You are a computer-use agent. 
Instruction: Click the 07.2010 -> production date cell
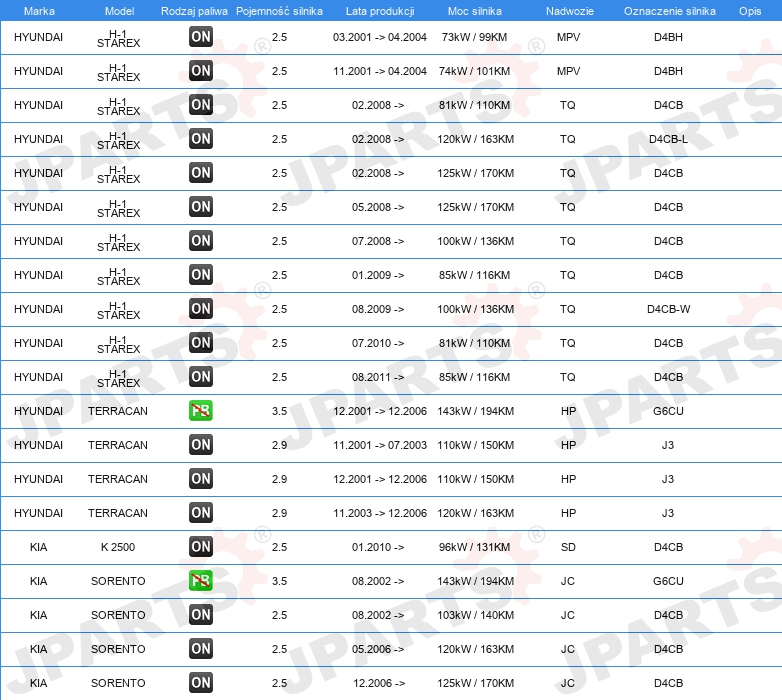click(378, 343)
